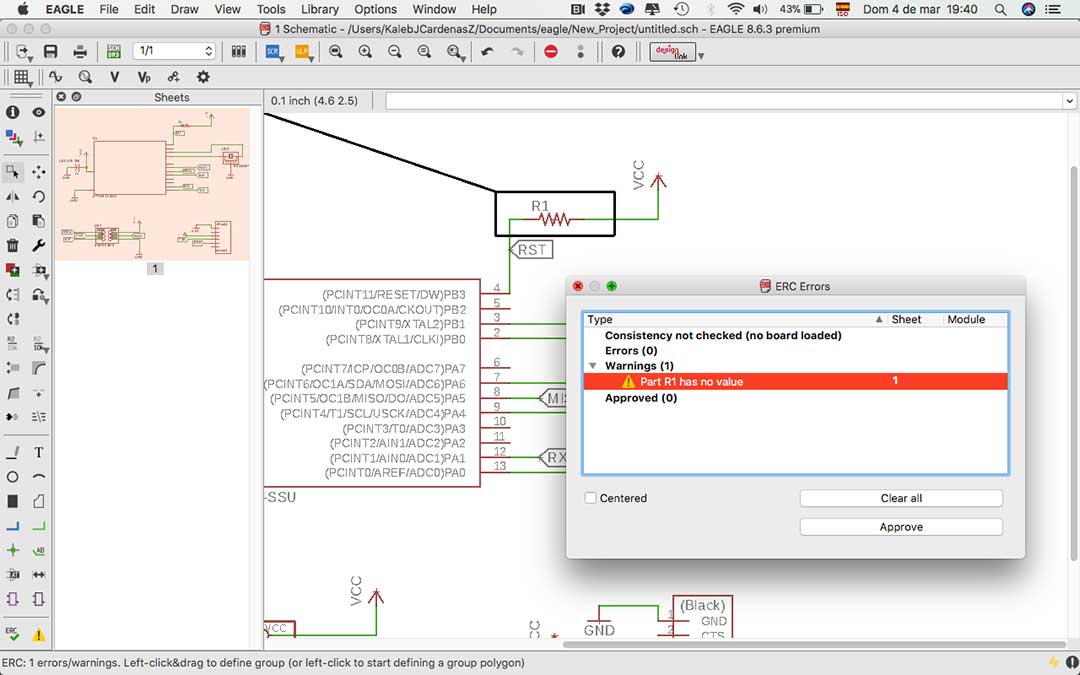Screen dimensions: 1080x675
Task: Select the 'Part R1 has no value' warning
Action: [796, 382]
